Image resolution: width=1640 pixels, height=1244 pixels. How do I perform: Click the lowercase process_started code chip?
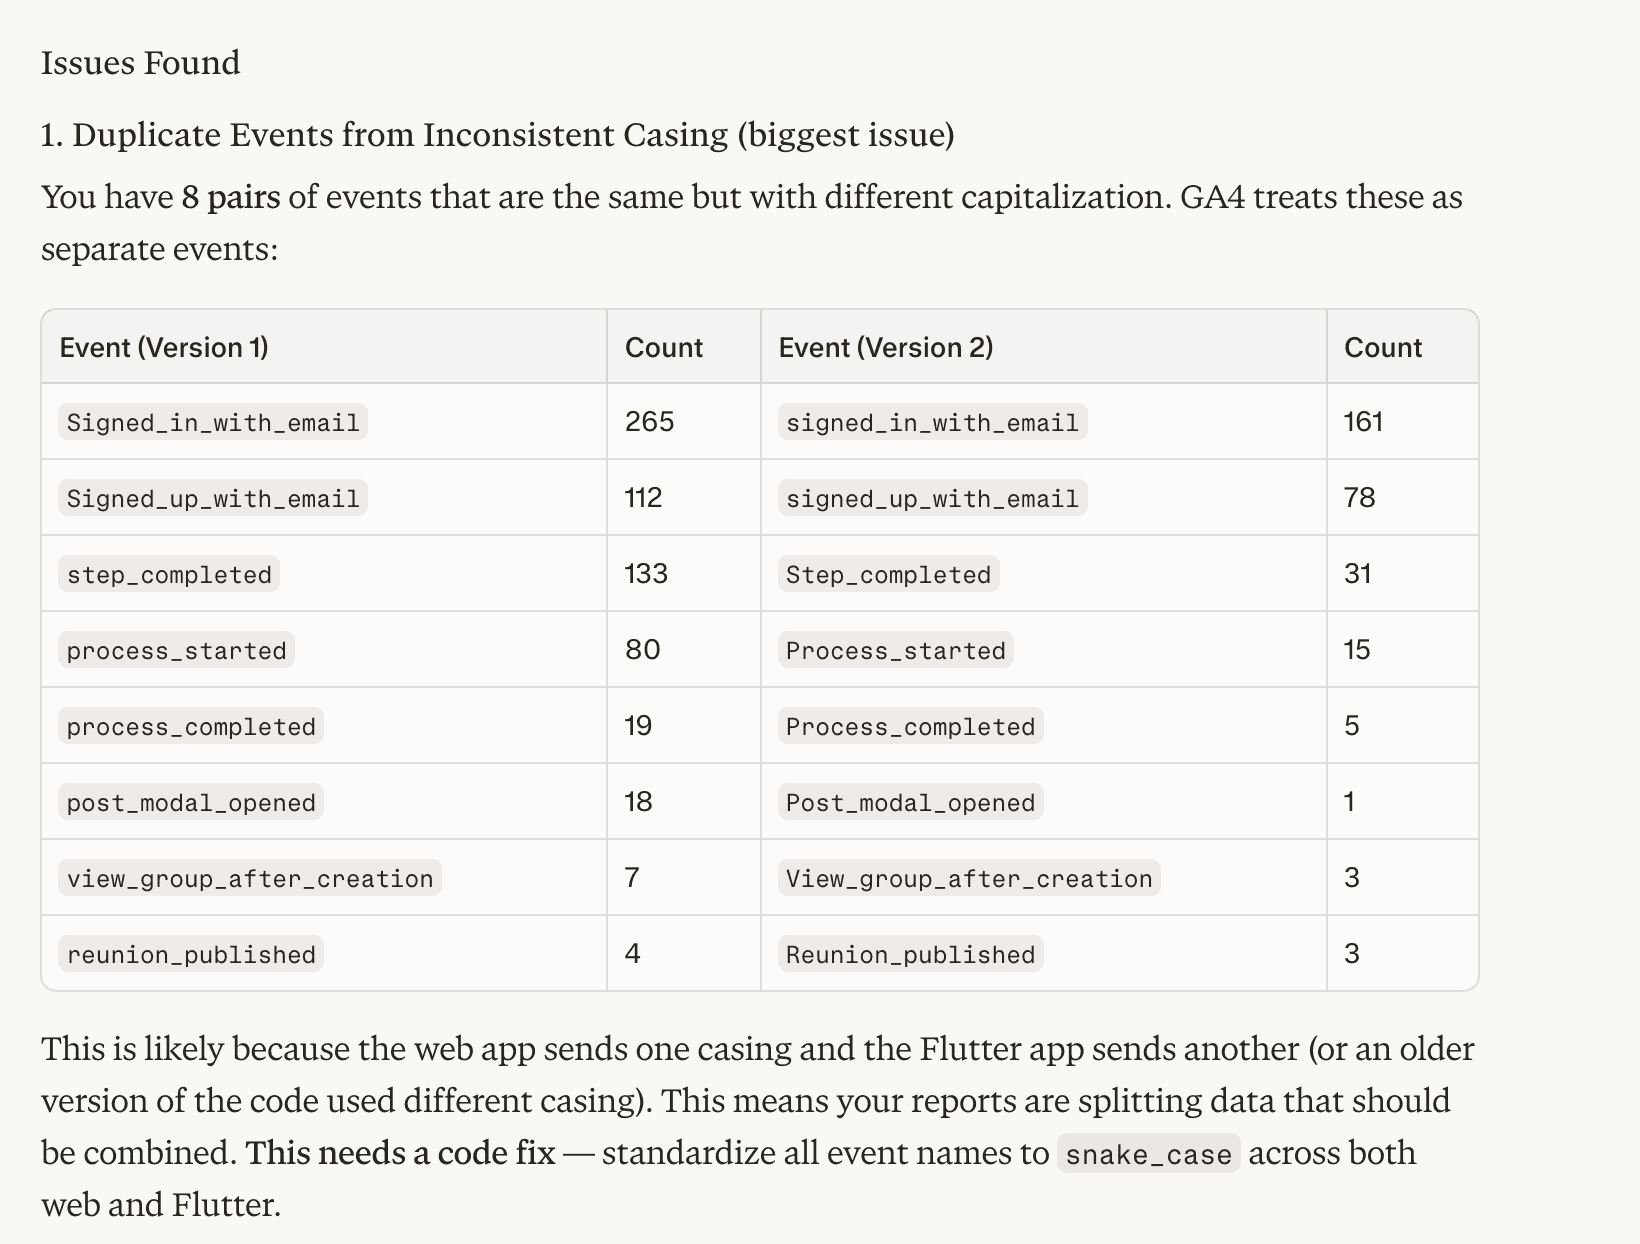click(176, 650)
